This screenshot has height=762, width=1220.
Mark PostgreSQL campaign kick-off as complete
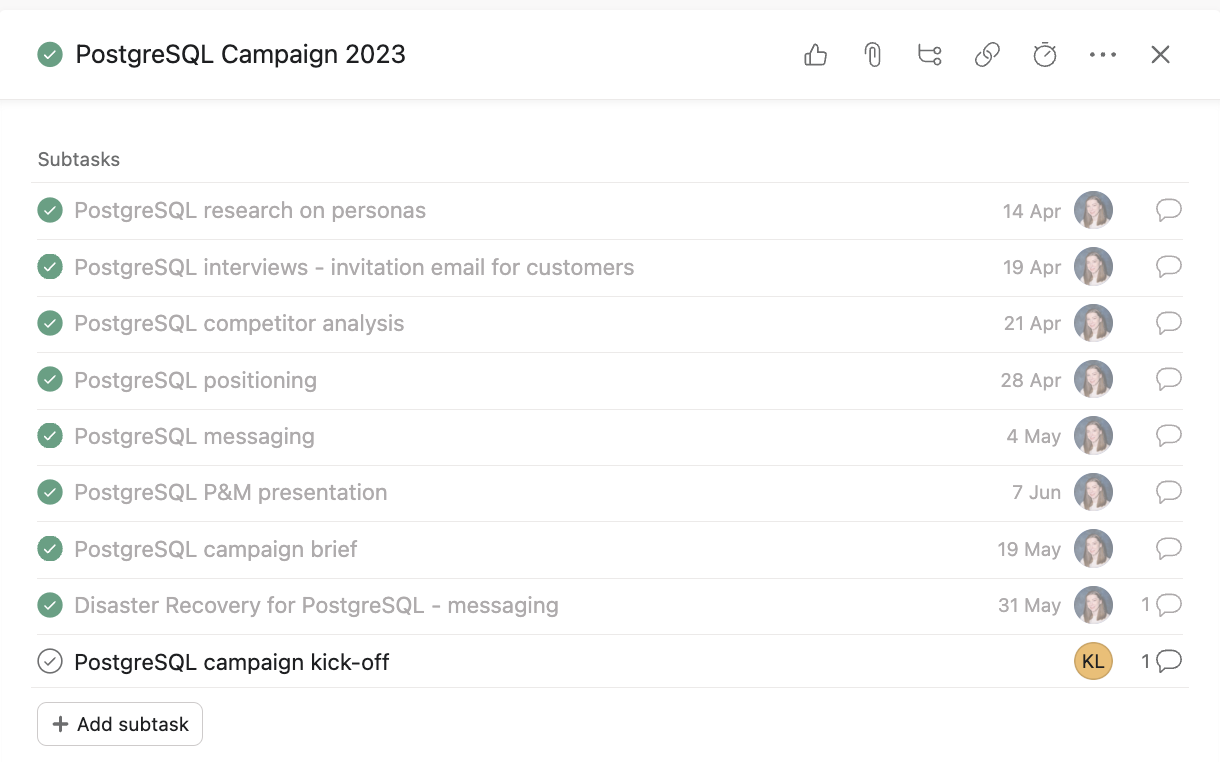pyautogui.click(x=50, y=661)
